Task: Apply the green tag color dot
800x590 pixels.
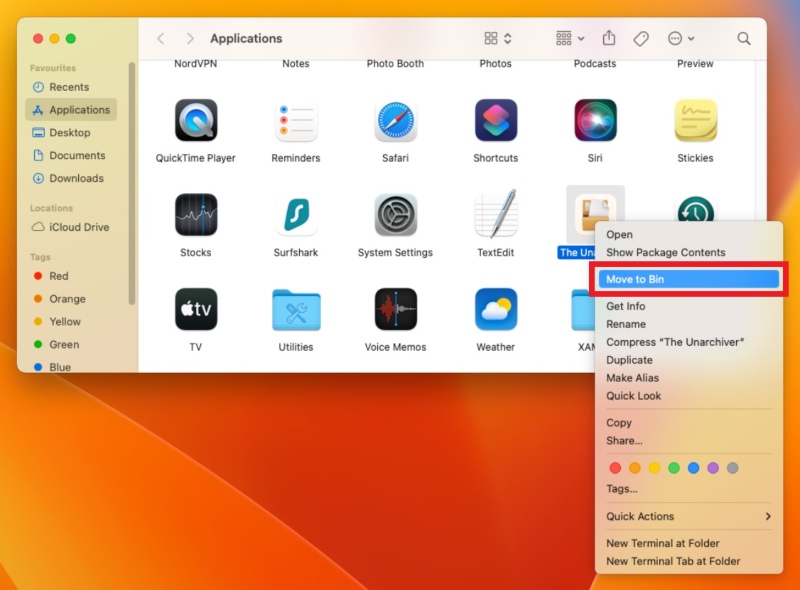Action: pyautogui.click(x=674, y=468)
